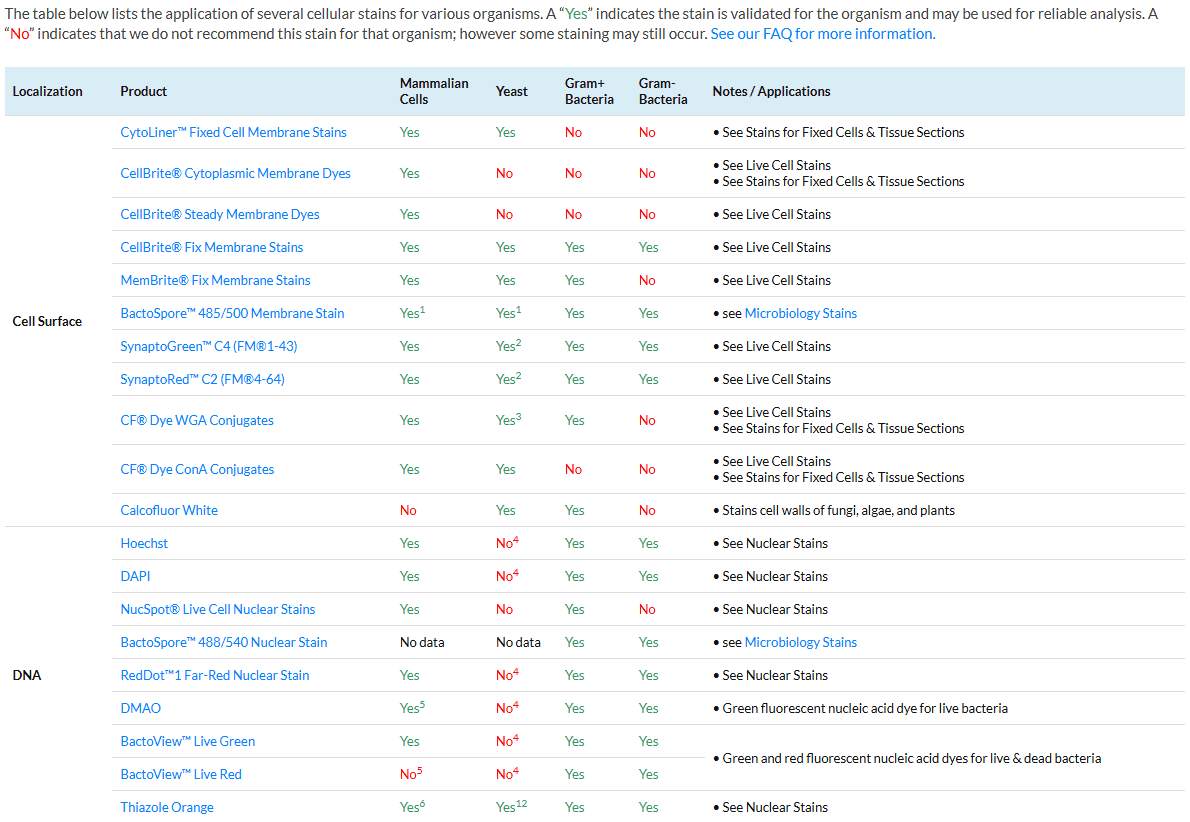1190x822 pixels.
Task: Open the DMAO product link
Action: point(140,708)
